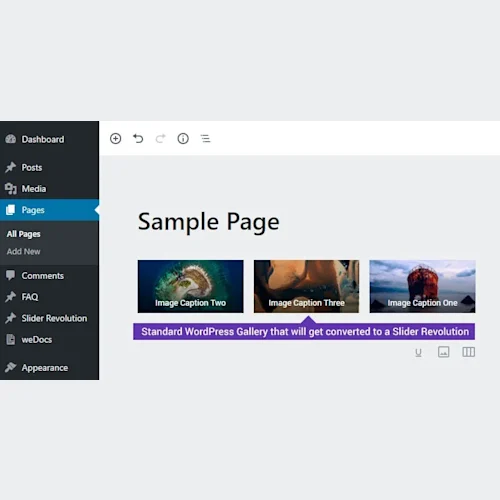This screenshot has height=500, width=500.
Task: Click the Add block plus icon
Action: coord(115,138)
